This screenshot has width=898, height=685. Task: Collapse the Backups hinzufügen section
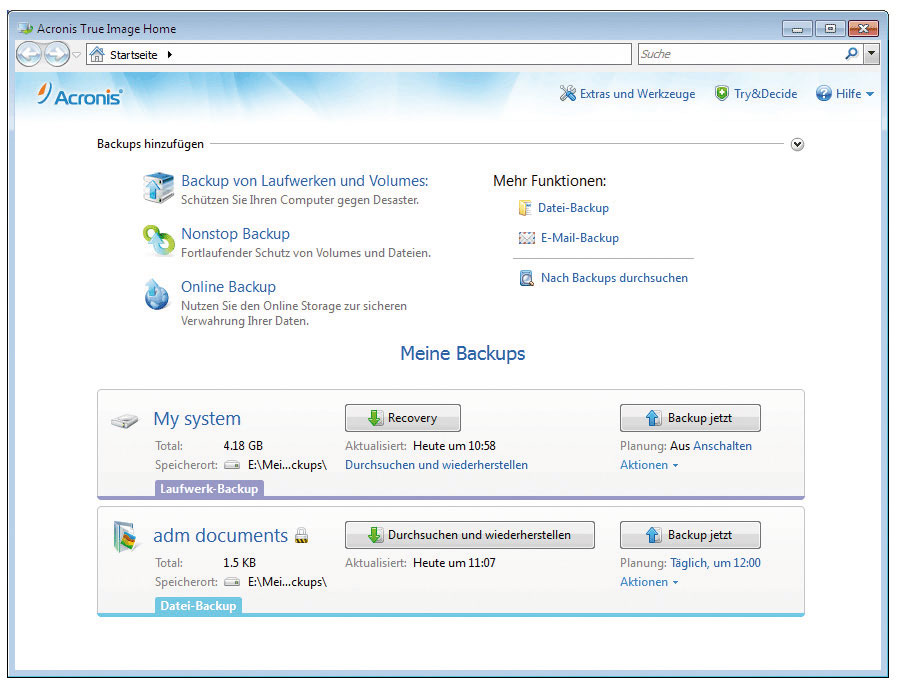[x=797, y=144]
